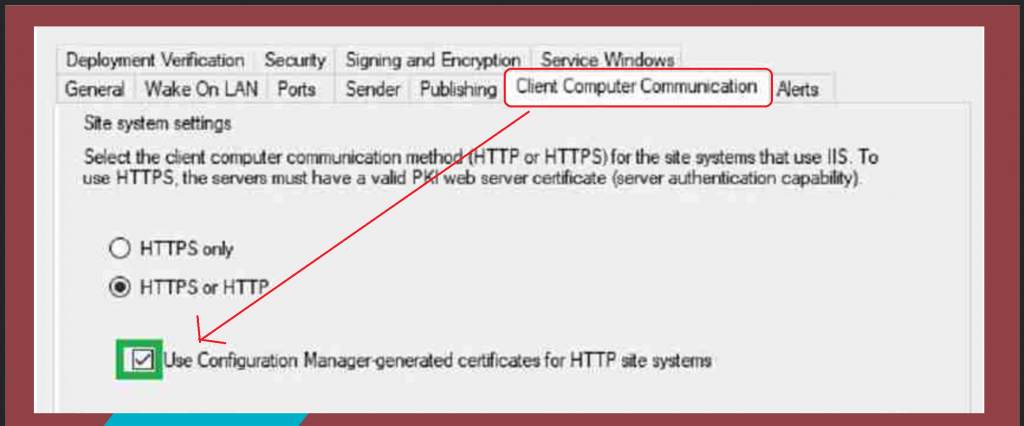
Task: Choose the HTTPS or HTTP option
Action: [120, 287]
